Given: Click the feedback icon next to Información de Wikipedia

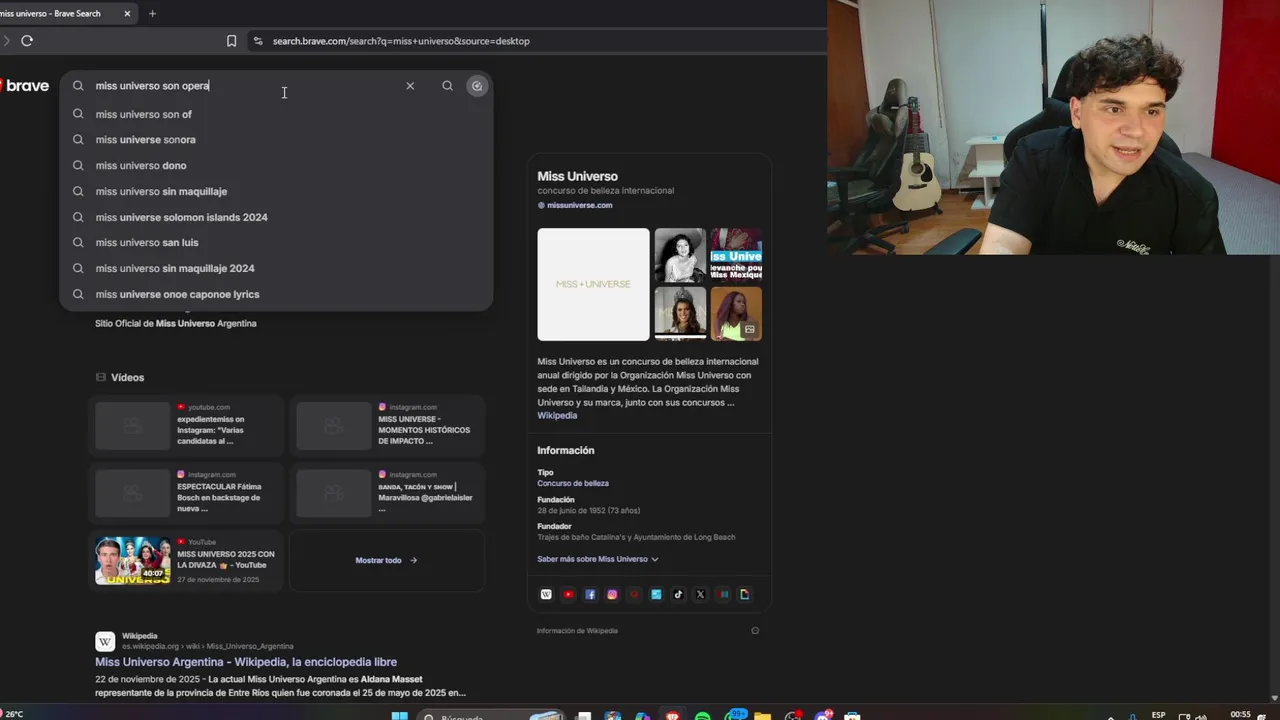Looking at the screenshot, I should point(755,631).
